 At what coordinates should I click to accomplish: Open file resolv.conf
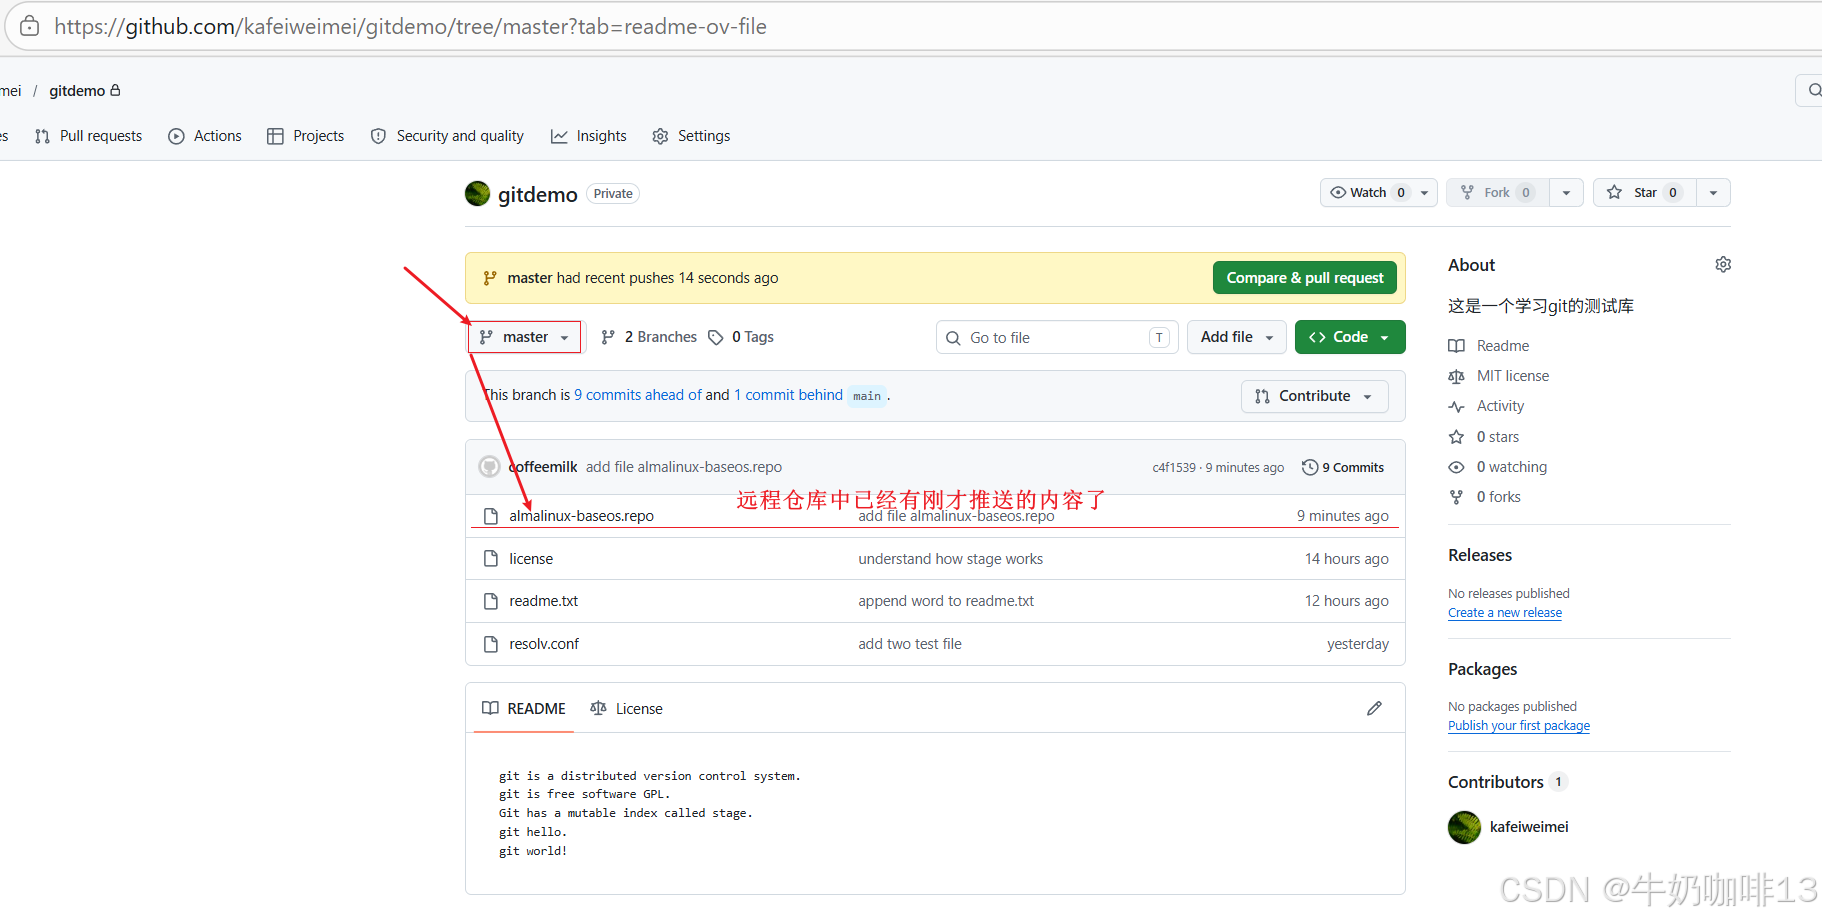tap(544, 644)
